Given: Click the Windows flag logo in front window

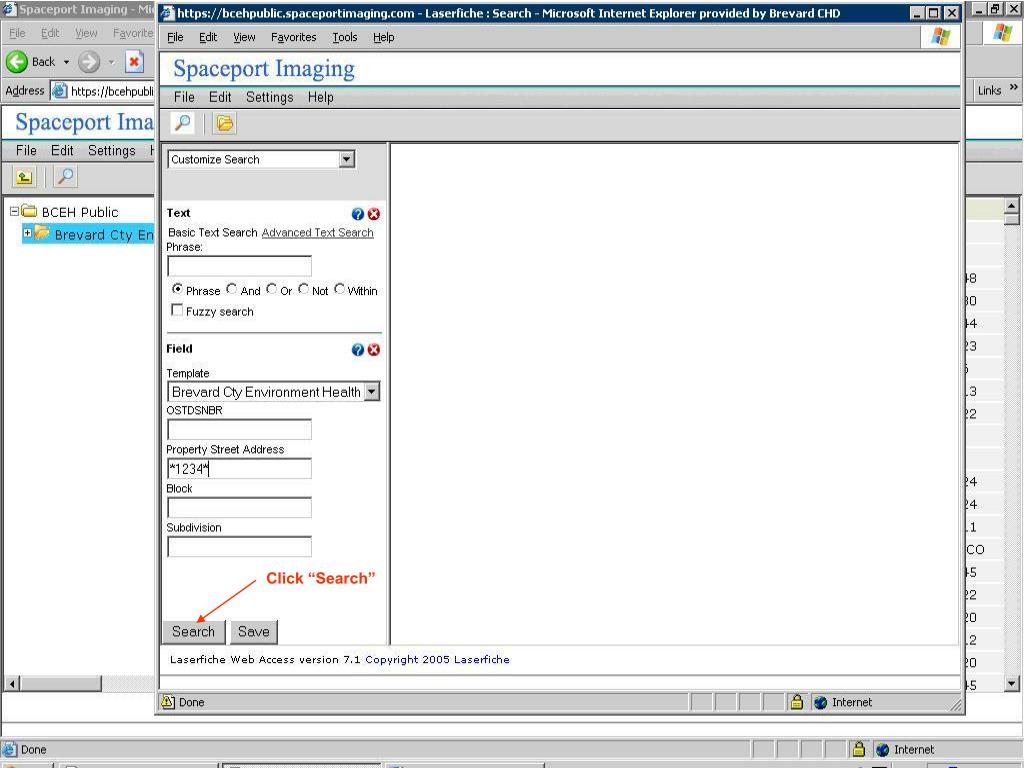Looking at the screenshot, I should click(941, 37).
